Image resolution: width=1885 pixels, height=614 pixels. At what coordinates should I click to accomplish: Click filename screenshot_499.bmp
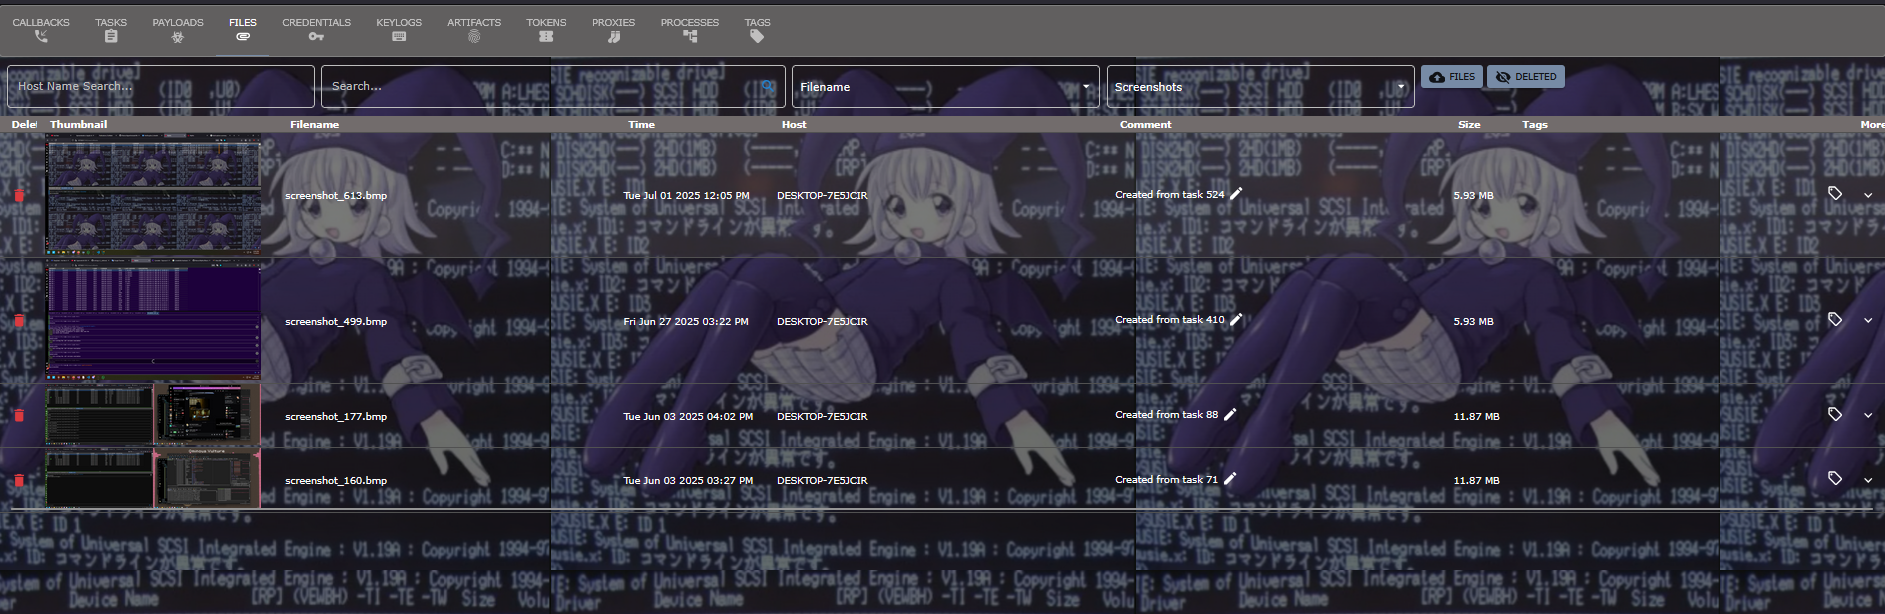pyautogui.click(x=336, y=321)
